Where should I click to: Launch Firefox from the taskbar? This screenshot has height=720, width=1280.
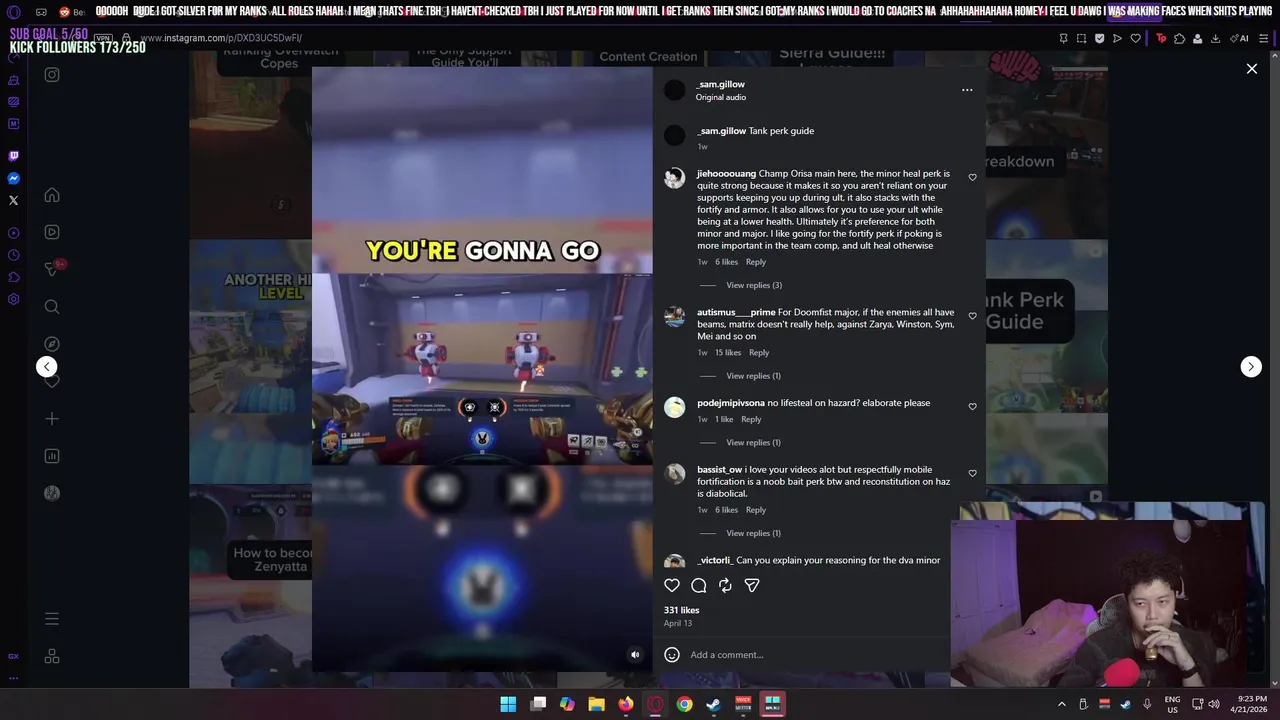(625, 704)
